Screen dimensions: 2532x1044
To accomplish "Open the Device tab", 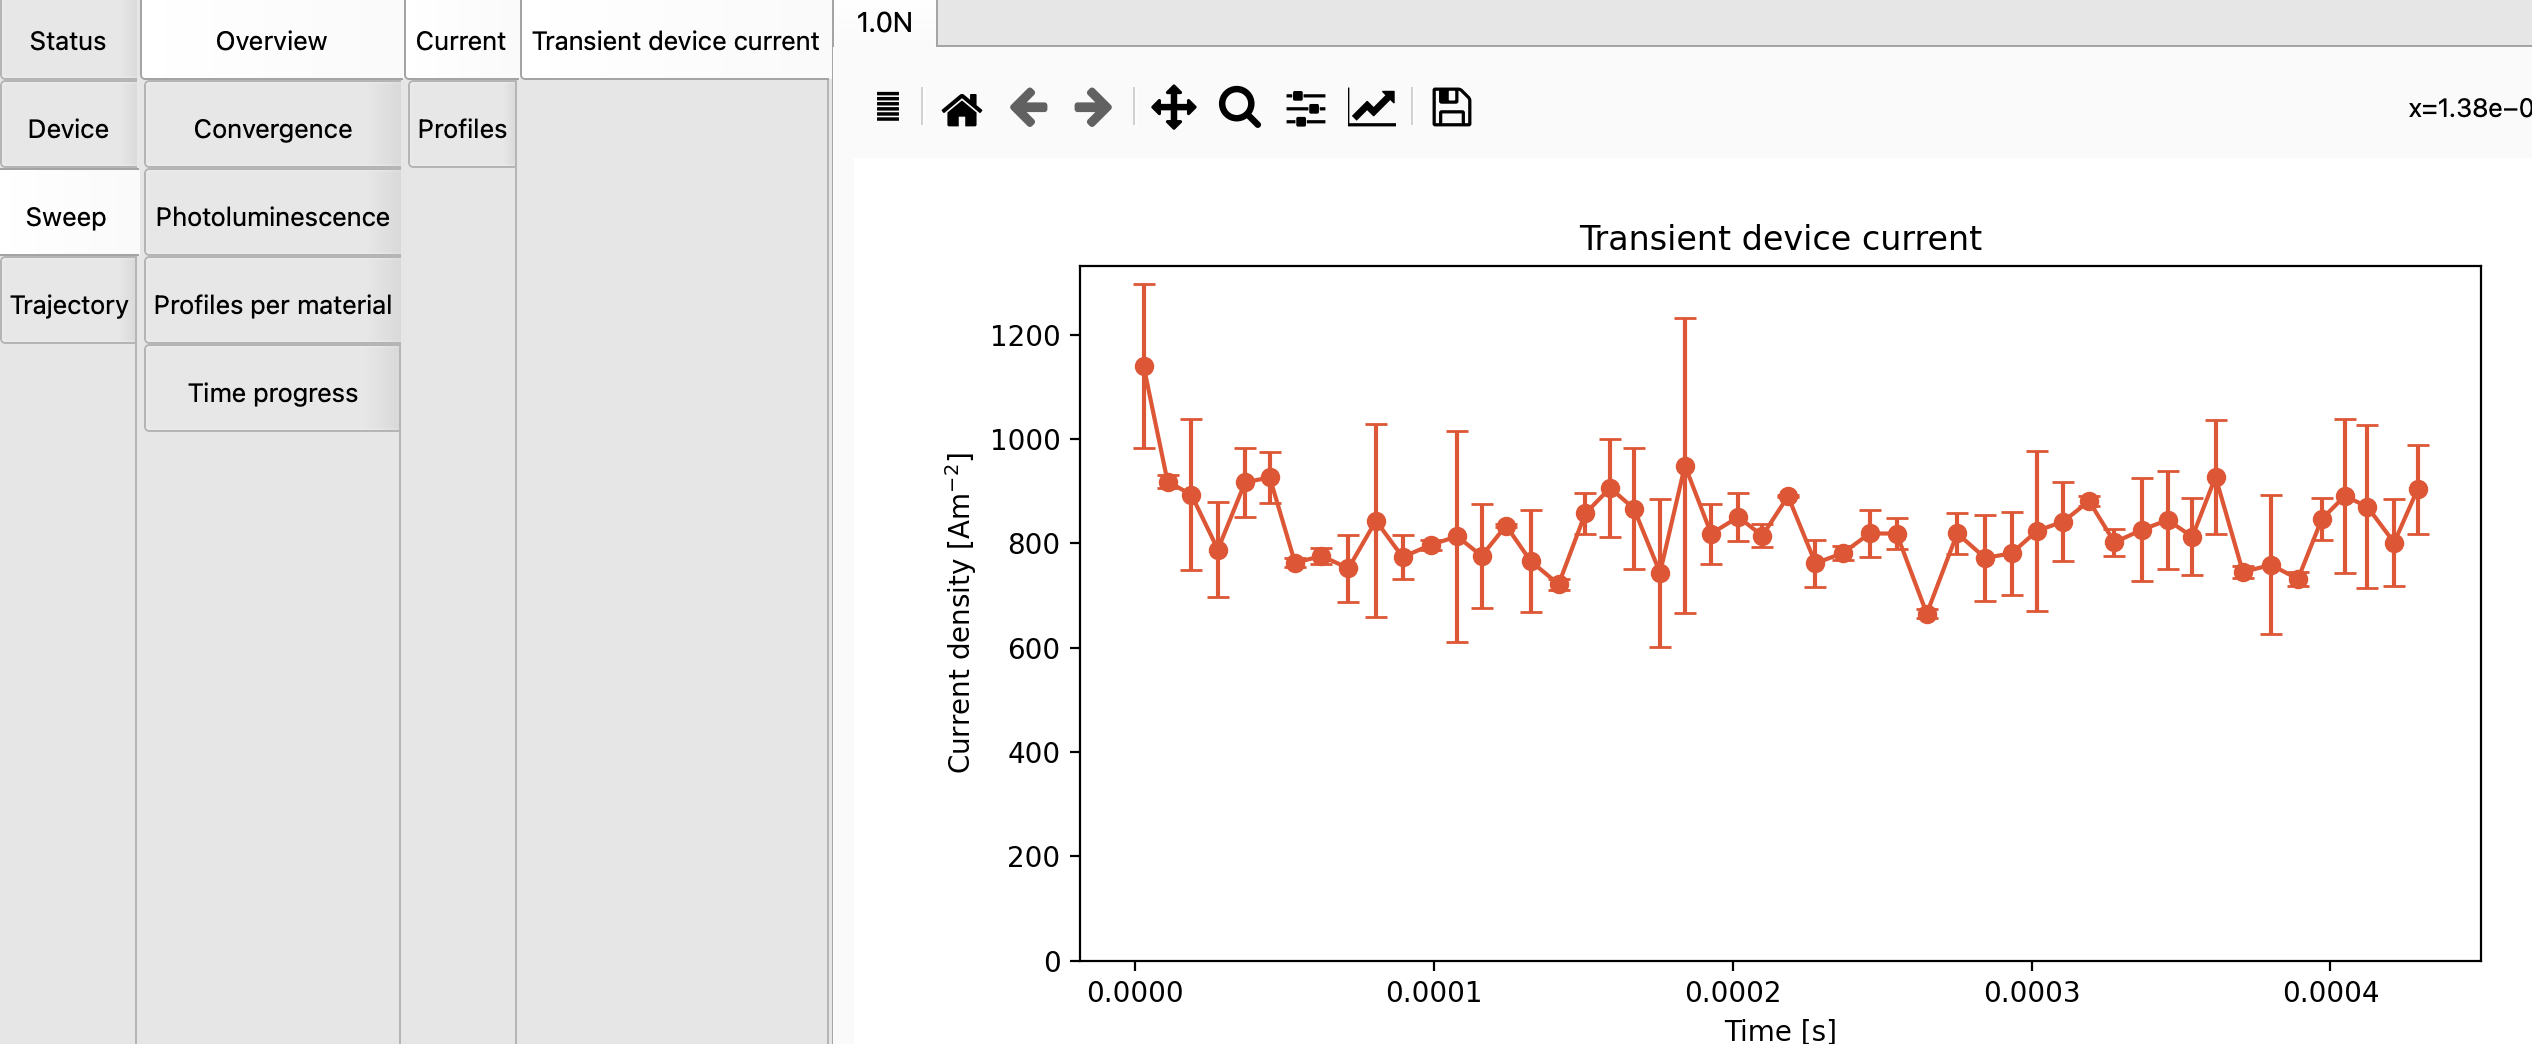I will point(68,129).
